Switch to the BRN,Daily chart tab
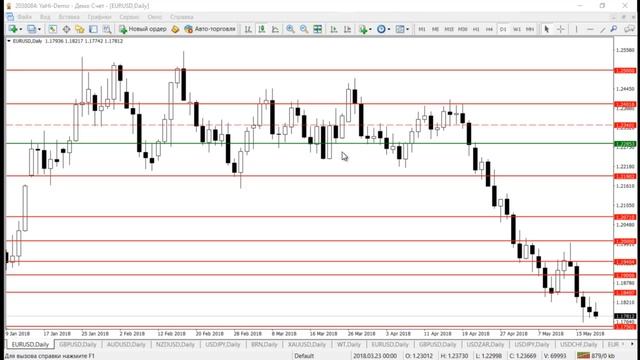 click(x=264, y=344)
